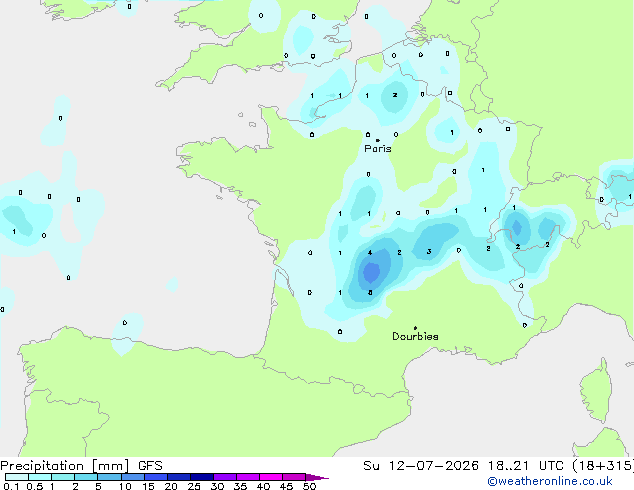Select the 20–25 mm legend color swatch
Image resolution: width=634 pixels, height=490 pixels.
pyautogui.click(x=178, y=477)
